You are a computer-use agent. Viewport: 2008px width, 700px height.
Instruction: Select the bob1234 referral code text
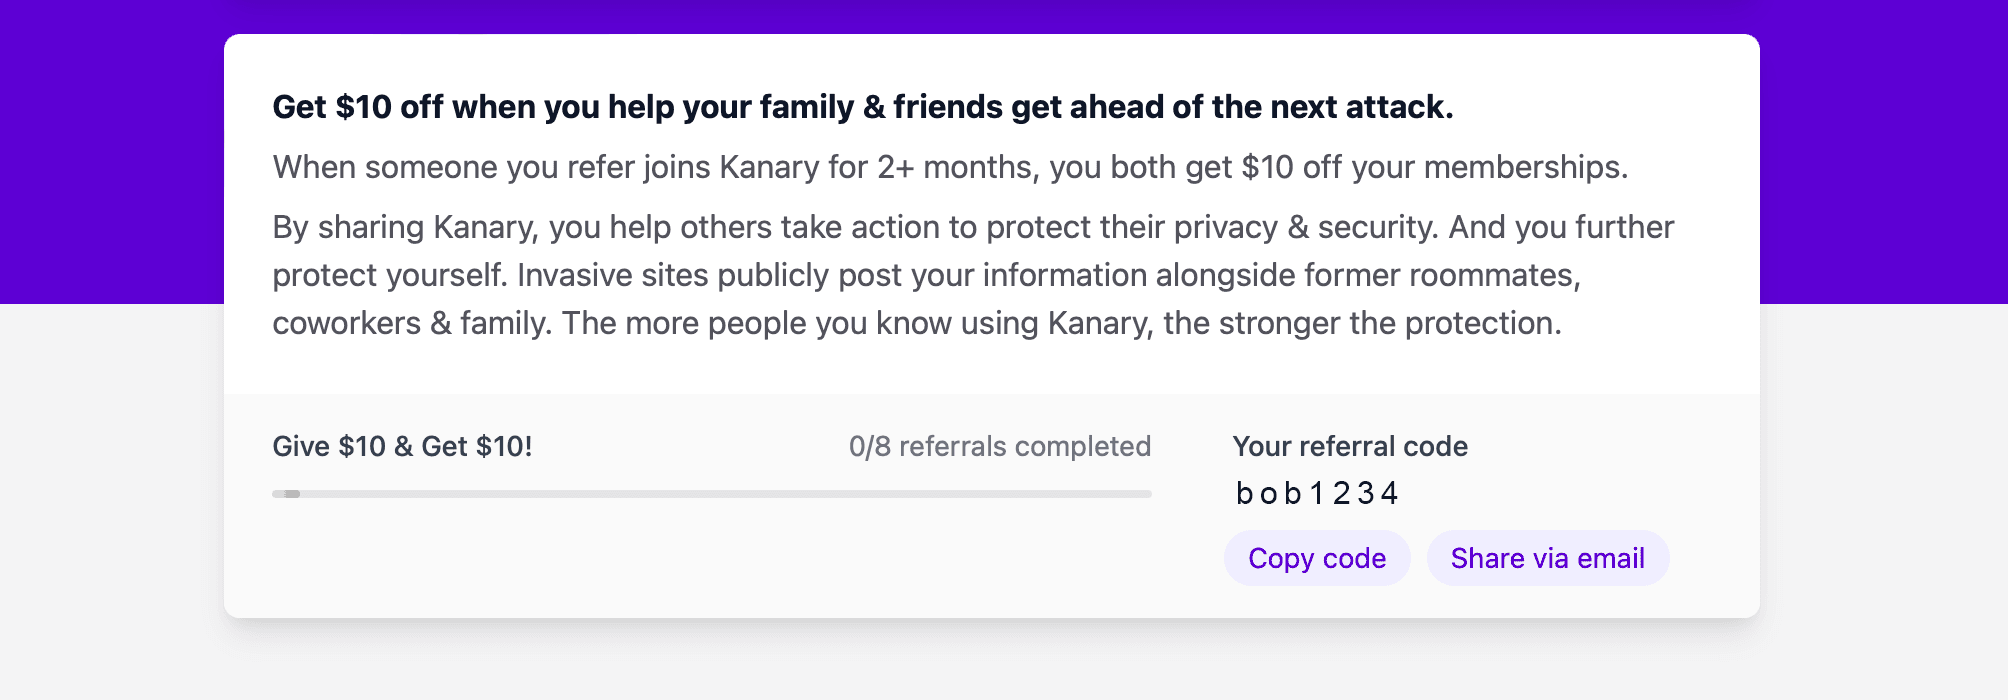[x=1317, y=493]
